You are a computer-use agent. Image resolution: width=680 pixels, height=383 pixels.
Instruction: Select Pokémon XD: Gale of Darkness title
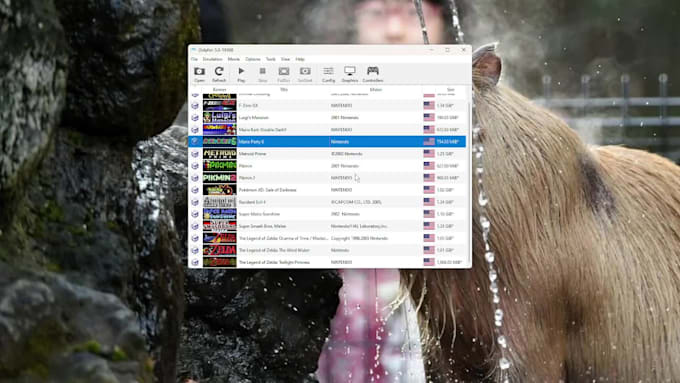pos(267,190)
